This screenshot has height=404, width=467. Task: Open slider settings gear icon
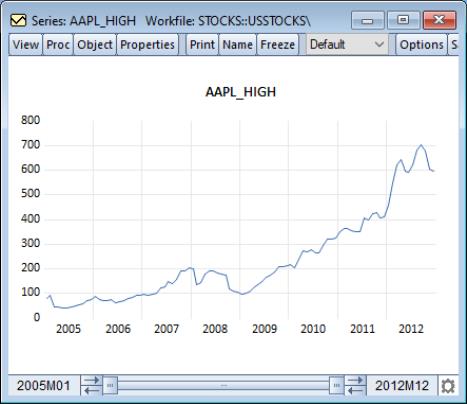[x=448, y=386]
